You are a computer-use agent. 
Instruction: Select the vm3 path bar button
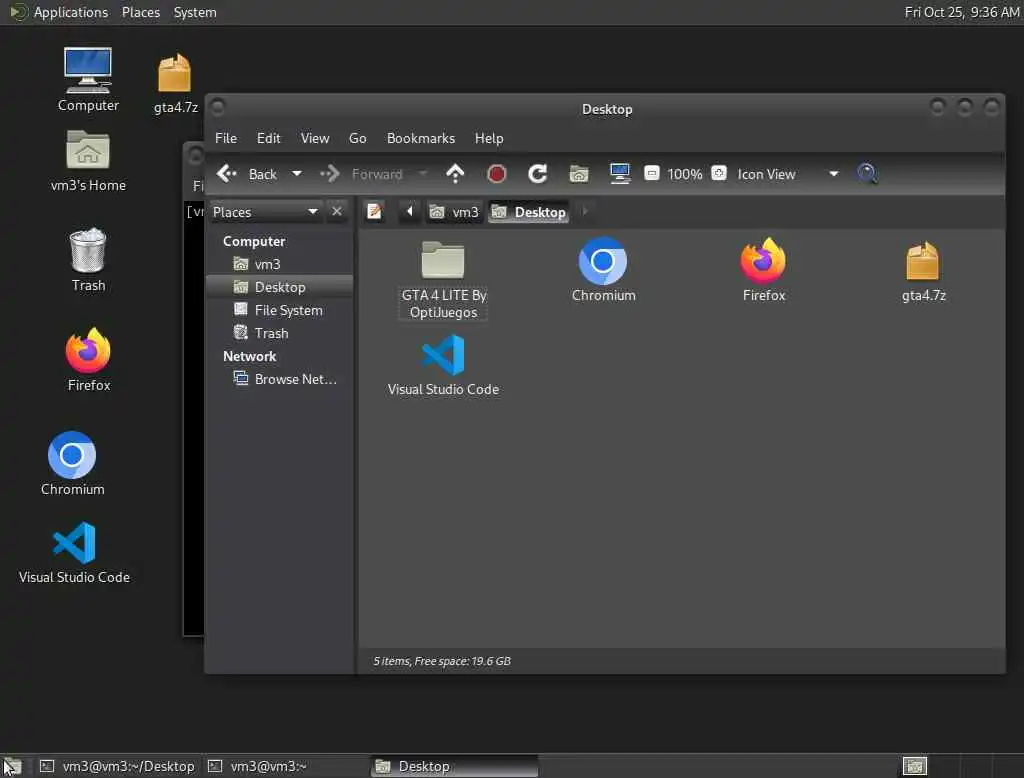click(x=455, y=212)
